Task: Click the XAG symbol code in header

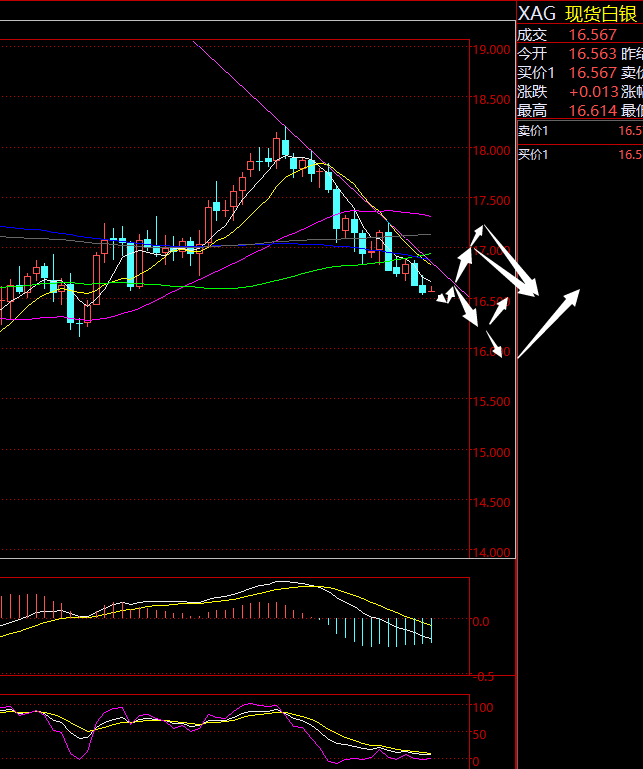Action: (537, 14)
